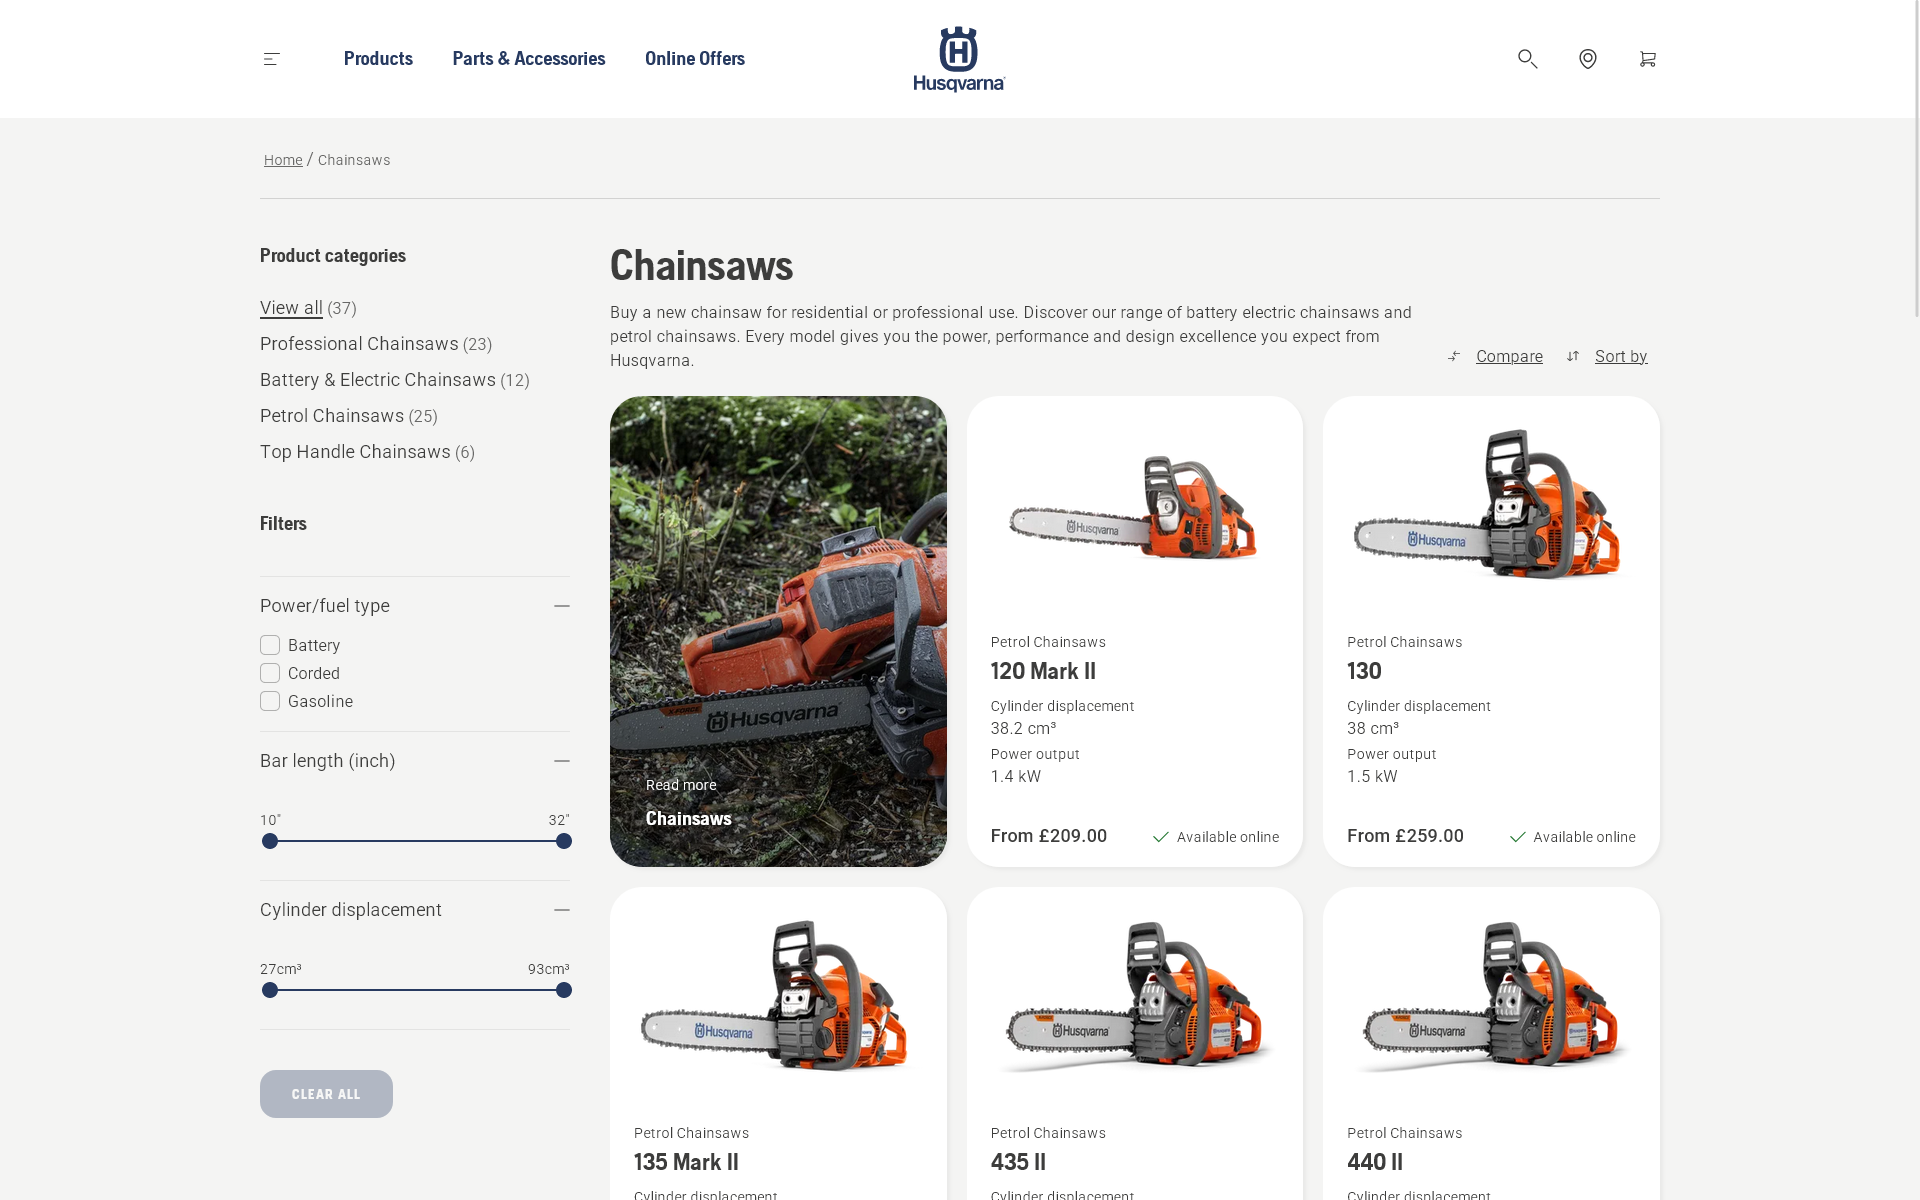The width and height of the screenshot is (1920, 1200).
Task: Collapse the Cylinder displacement filter
Action: tap(562, 910)
